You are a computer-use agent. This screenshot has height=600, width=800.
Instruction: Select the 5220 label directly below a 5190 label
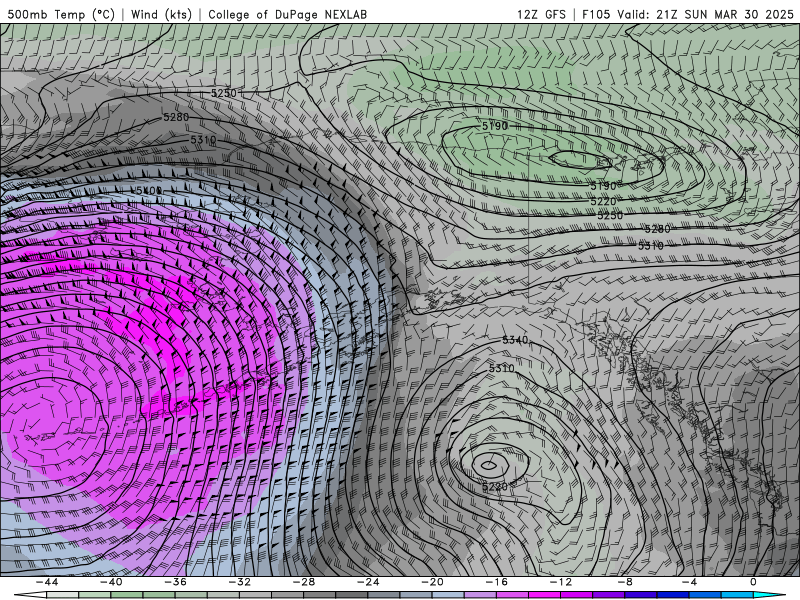coord(604,202)
